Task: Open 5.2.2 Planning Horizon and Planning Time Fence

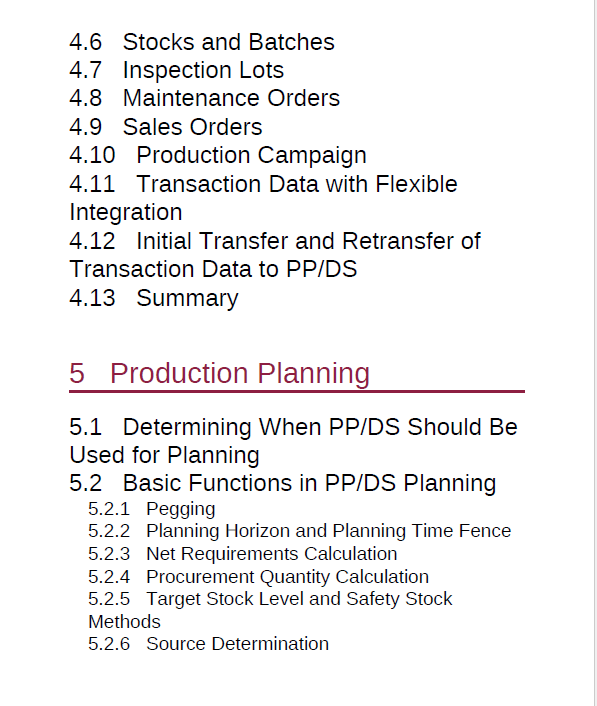Action: coord(299,531)
